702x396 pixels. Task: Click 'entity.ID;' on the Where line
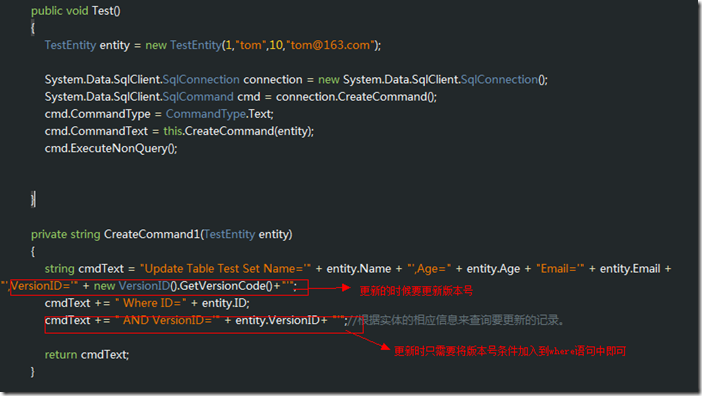[x=226, y=303]
